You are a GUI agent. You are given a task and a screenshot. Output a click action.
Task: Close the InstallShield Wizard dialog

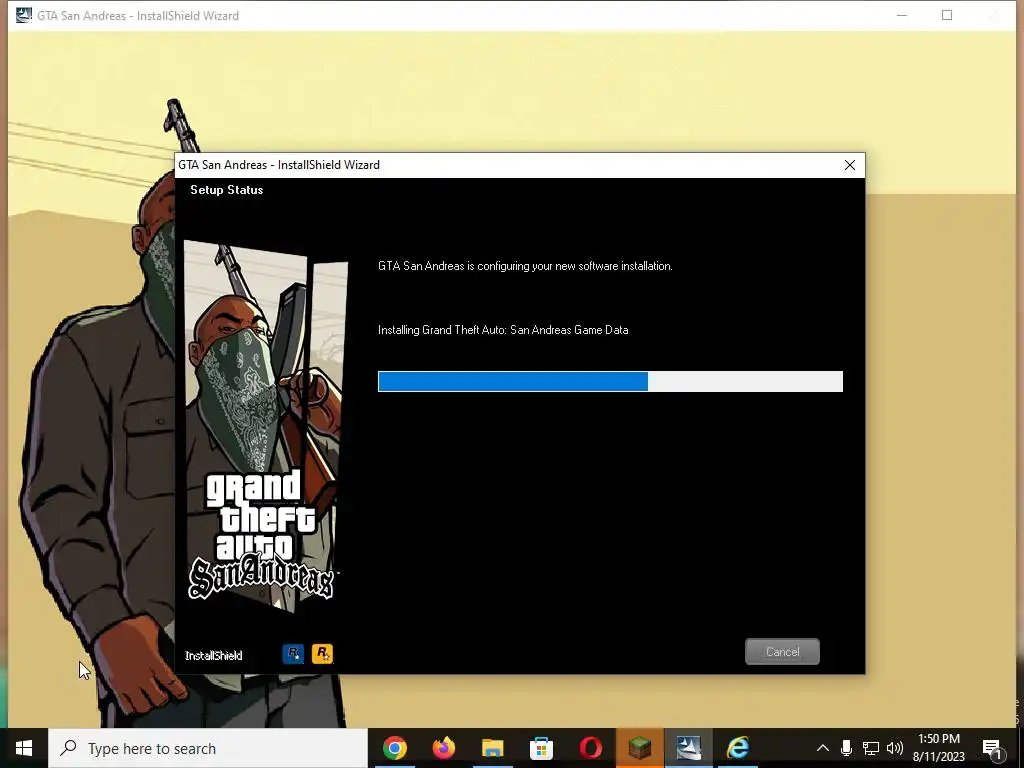(850, 165)
